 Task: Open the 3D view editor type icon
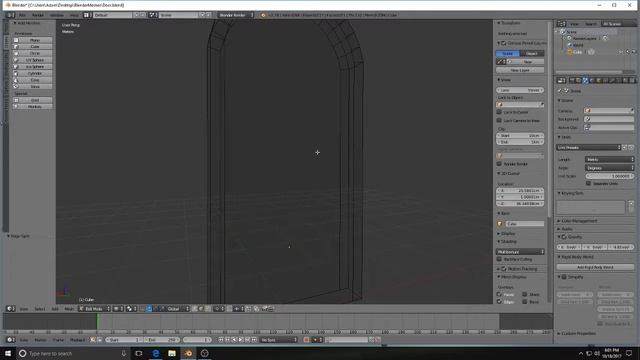click(11, 309)
